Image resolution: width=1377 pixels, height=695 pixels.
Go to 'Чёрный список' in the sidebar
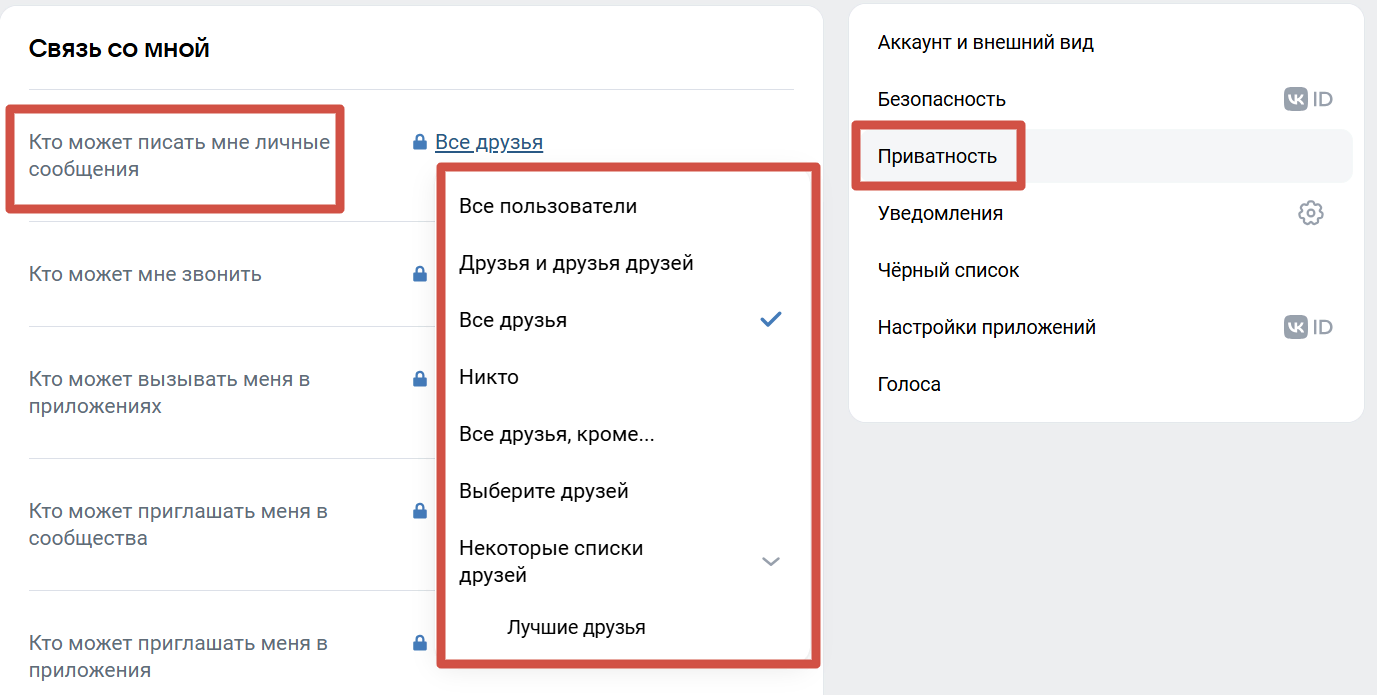point(948,271)
